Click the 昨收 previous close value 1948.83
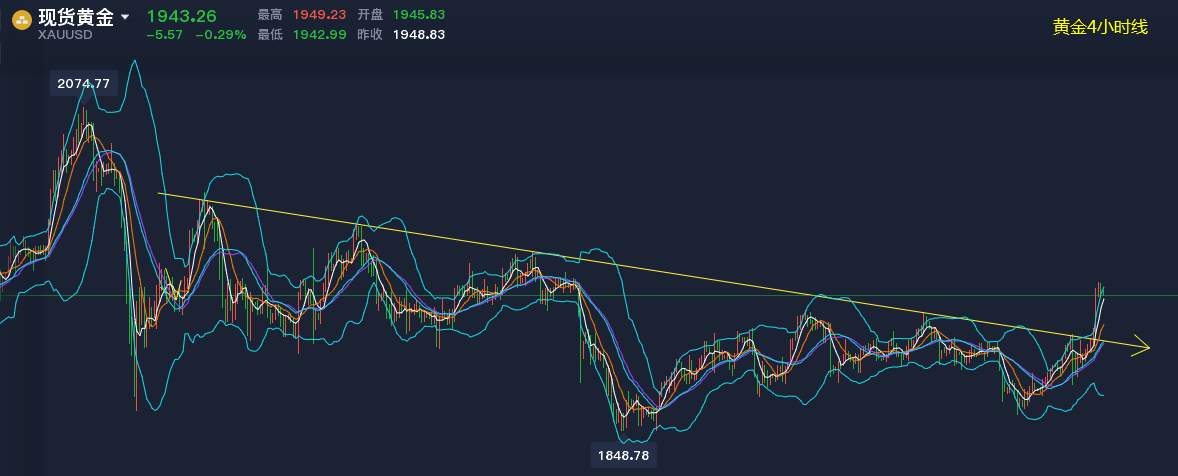Image resolution: width=1178 pixels, height=476 pixels. [x=418, y=35]
